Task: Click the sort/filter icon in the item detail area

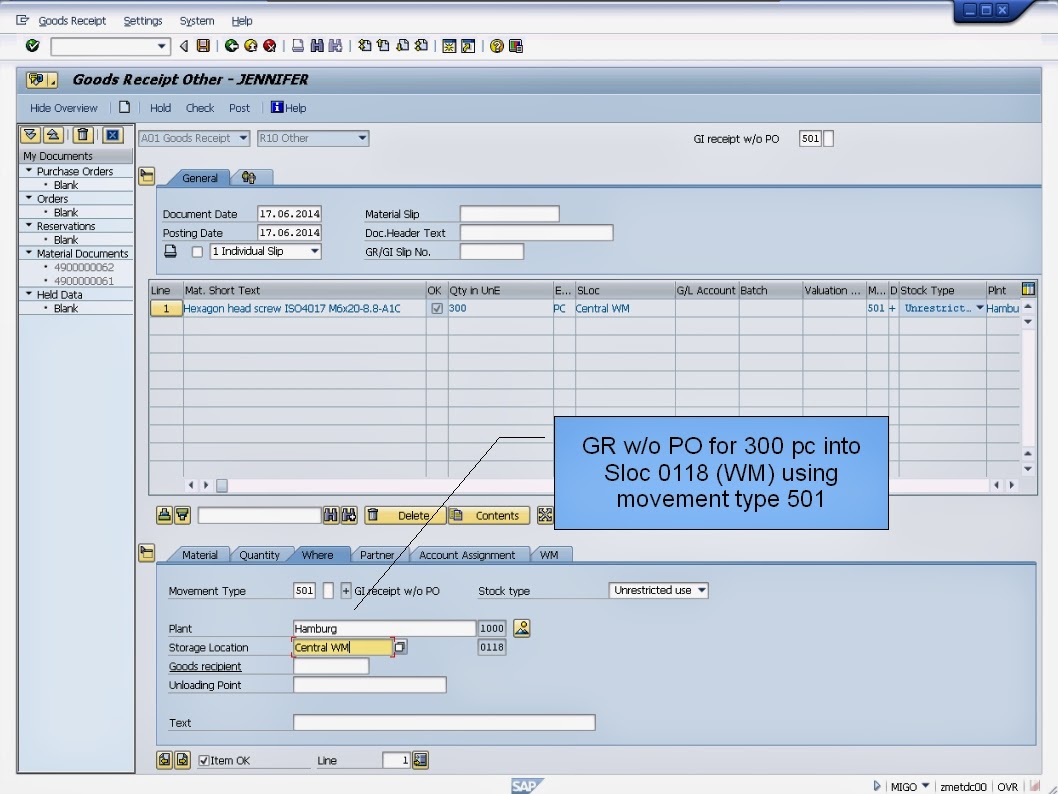Action: click(181, 515)
